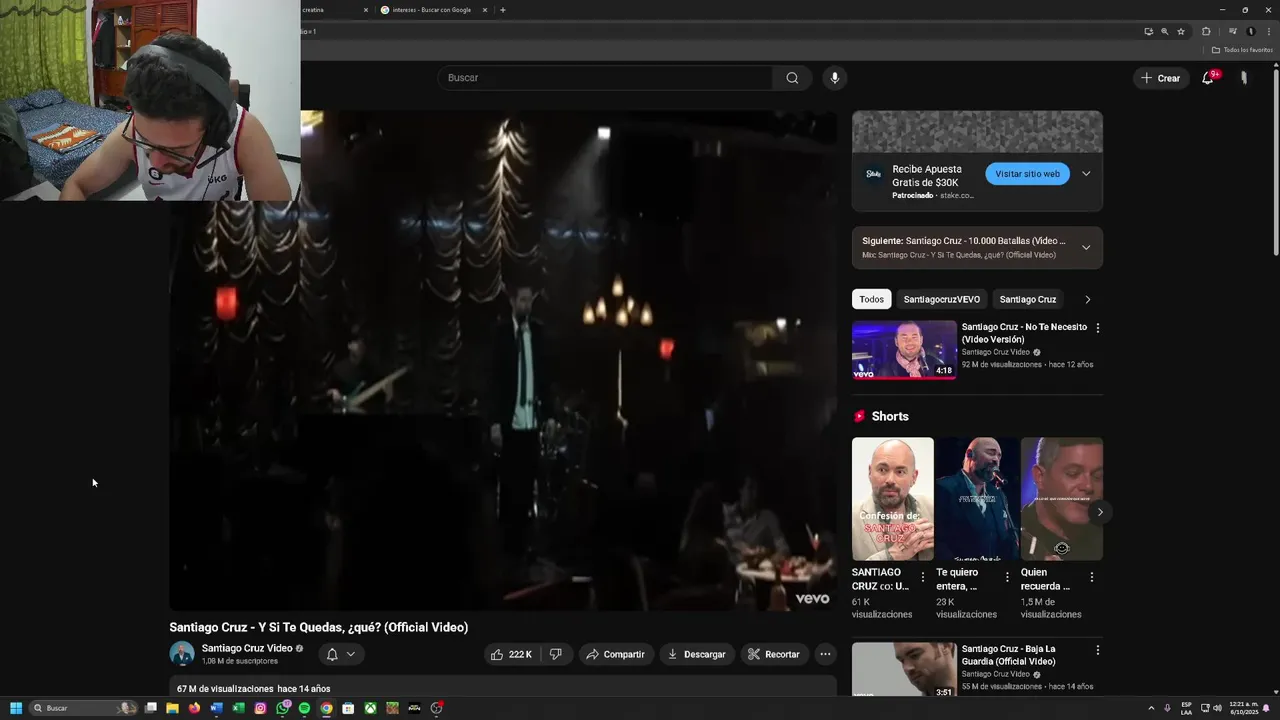The height and width of the screenshot is (720, 1280).
Task: Expand the sponsored ad chevron
Action: (1086, 174)
